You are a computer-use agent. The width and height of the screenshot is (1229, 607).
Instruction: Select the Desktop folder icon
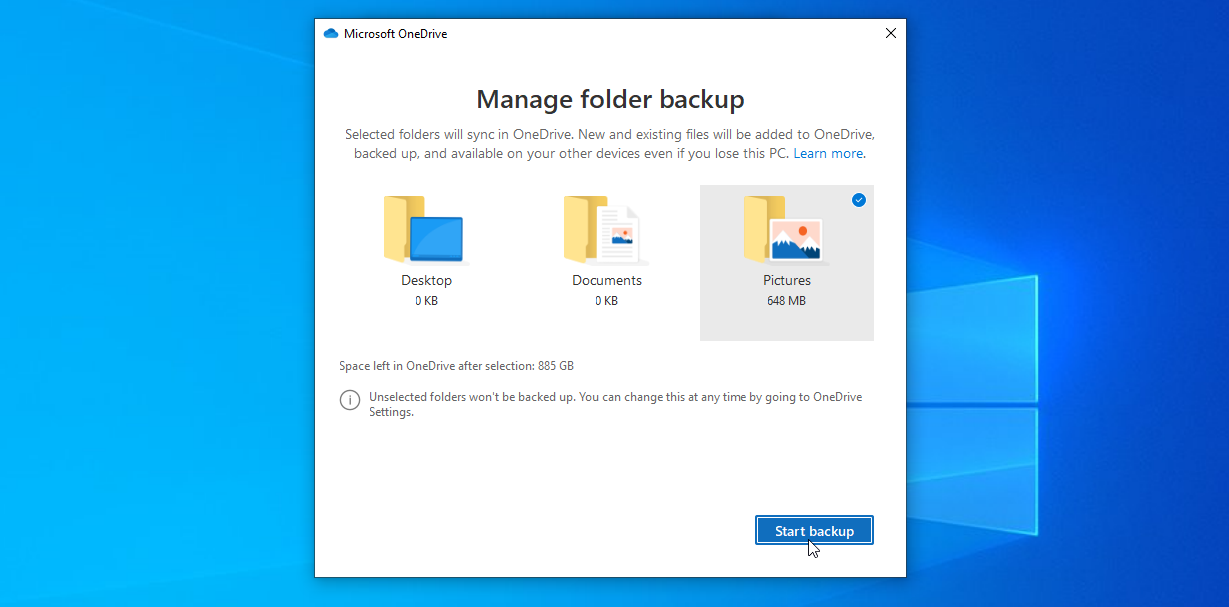tap(424, 230)
